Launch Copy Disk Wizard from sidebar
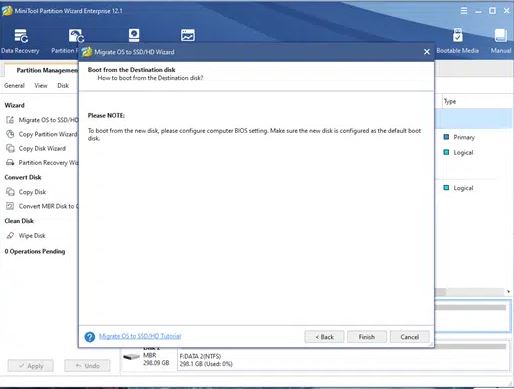The height and width of the screenshot is (389, 514). pyautogui.click(x=42, y=148)
